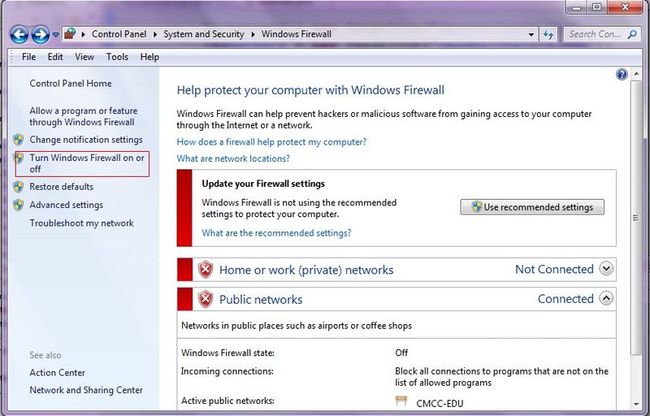Click the vertical scrollbar thumb
Screen dimensions: 650x416
click(635, 218)
